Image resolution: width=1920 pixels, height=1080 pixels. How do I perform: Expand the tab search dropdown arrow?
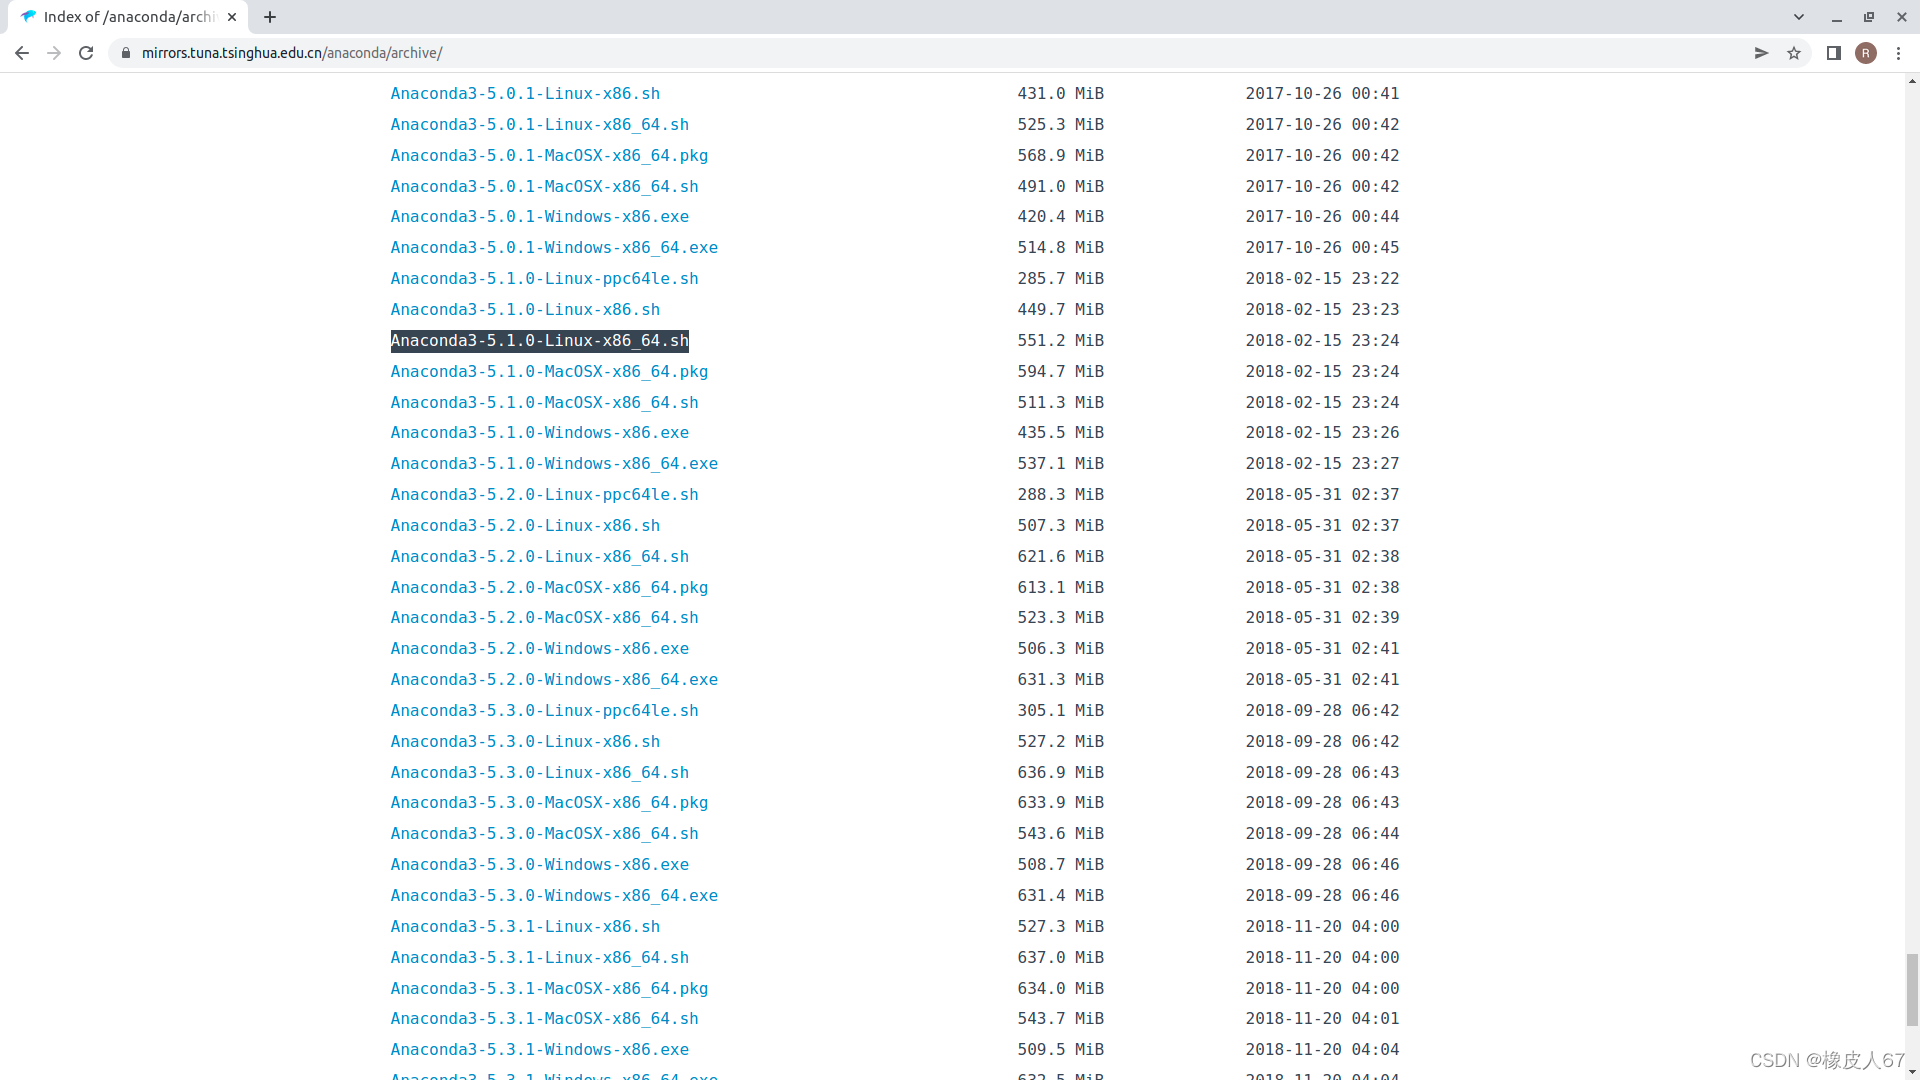[1799, 17]
